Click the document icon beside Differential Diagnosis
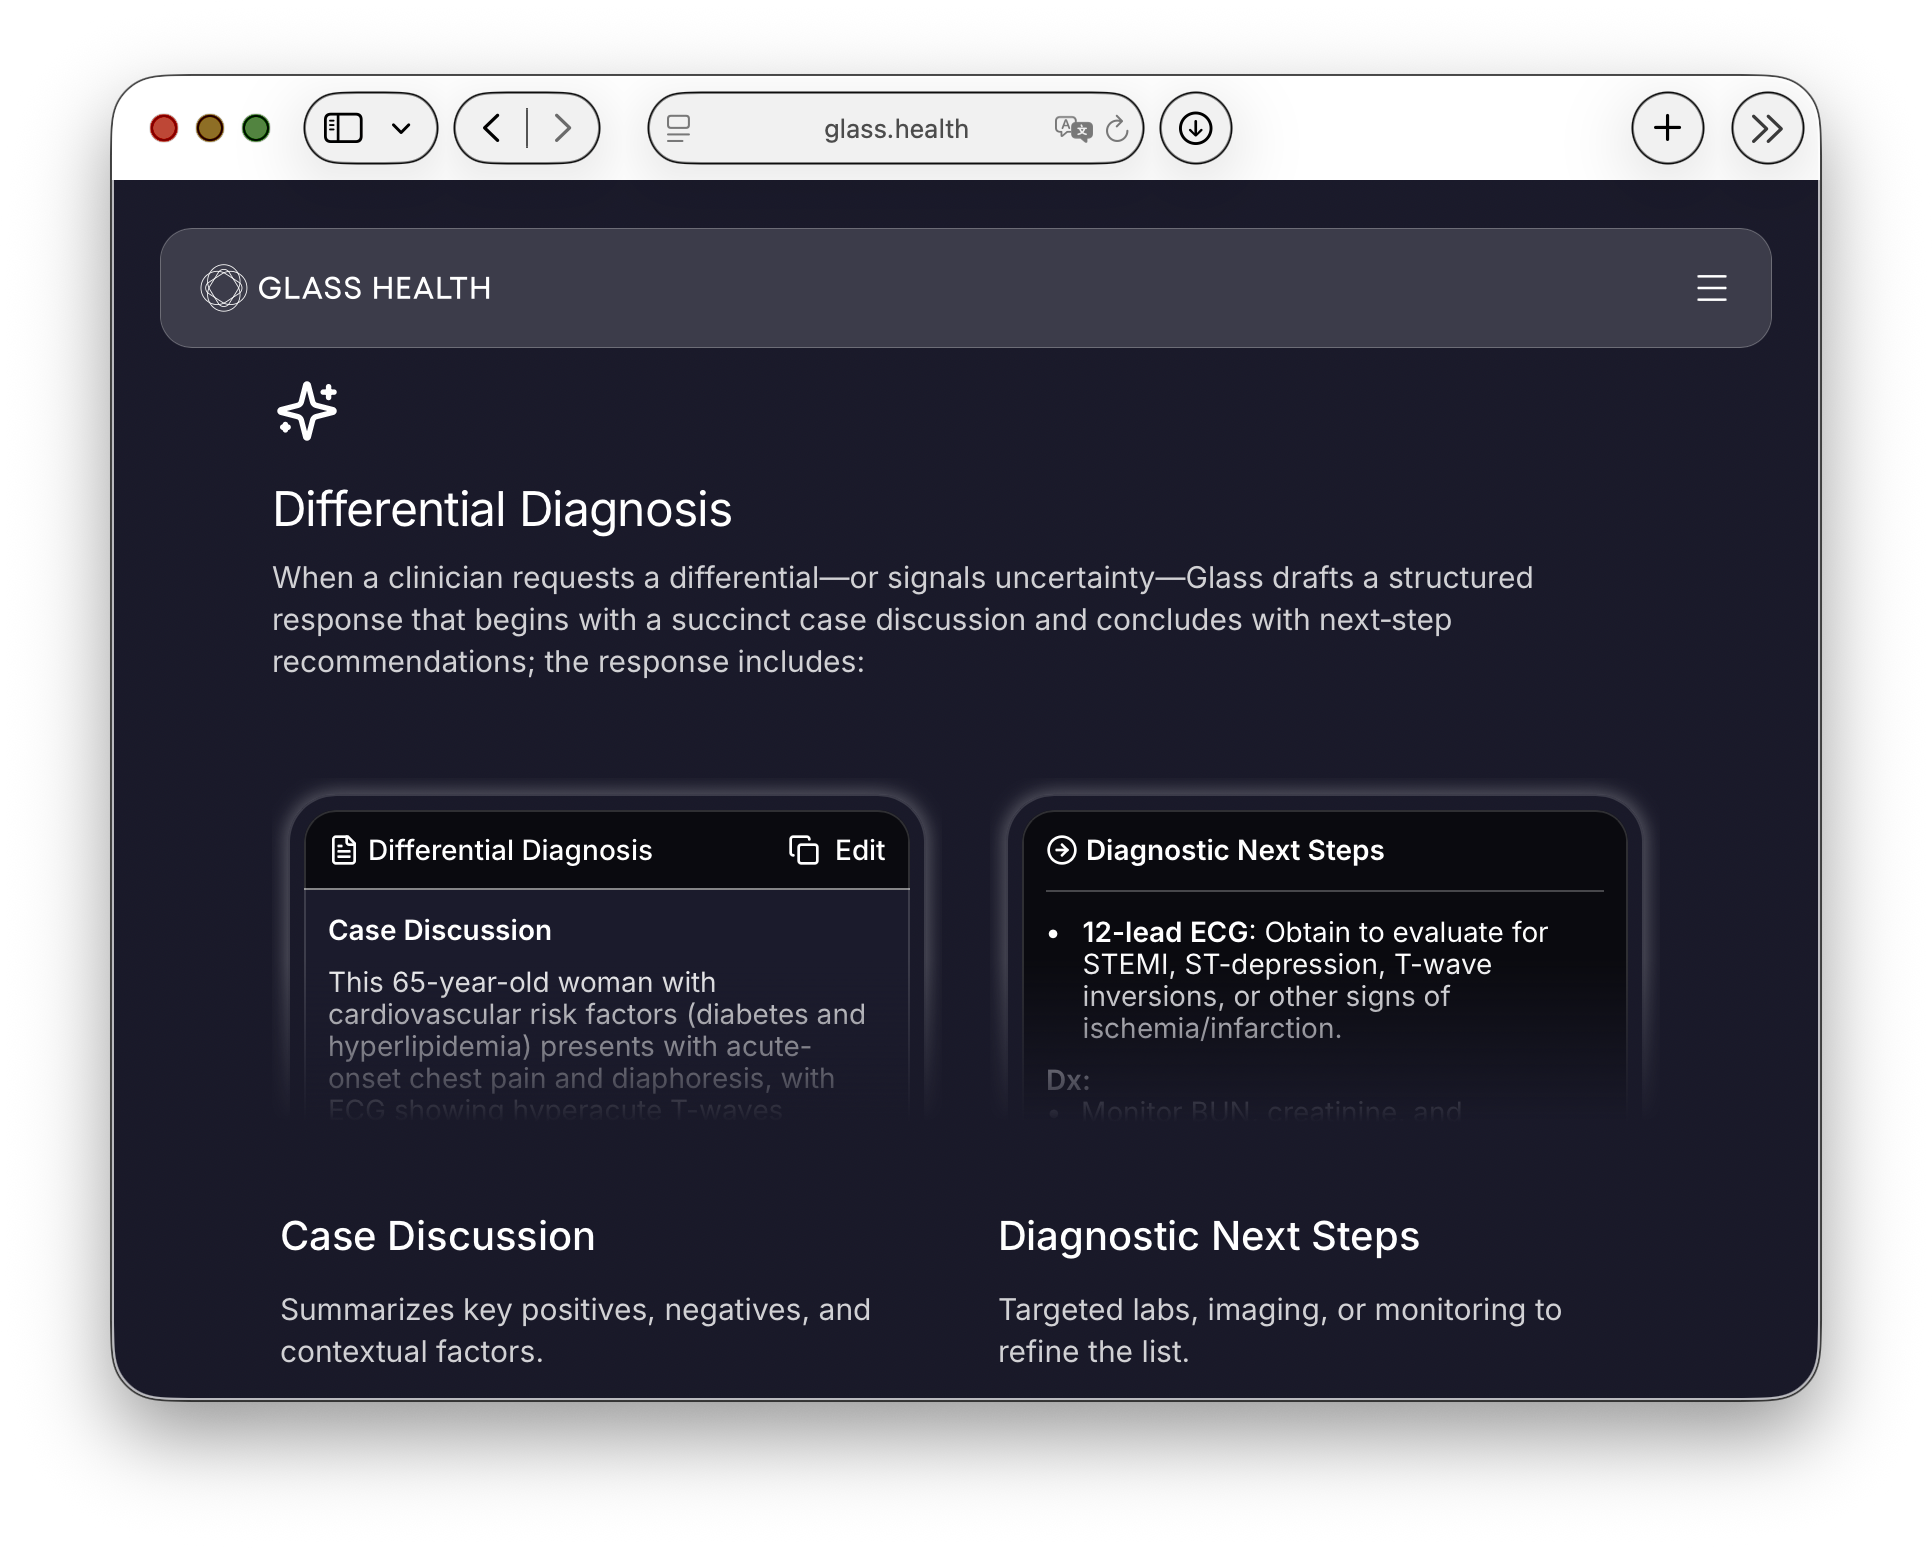1932x1548 pixels. [x=344, y=849]
